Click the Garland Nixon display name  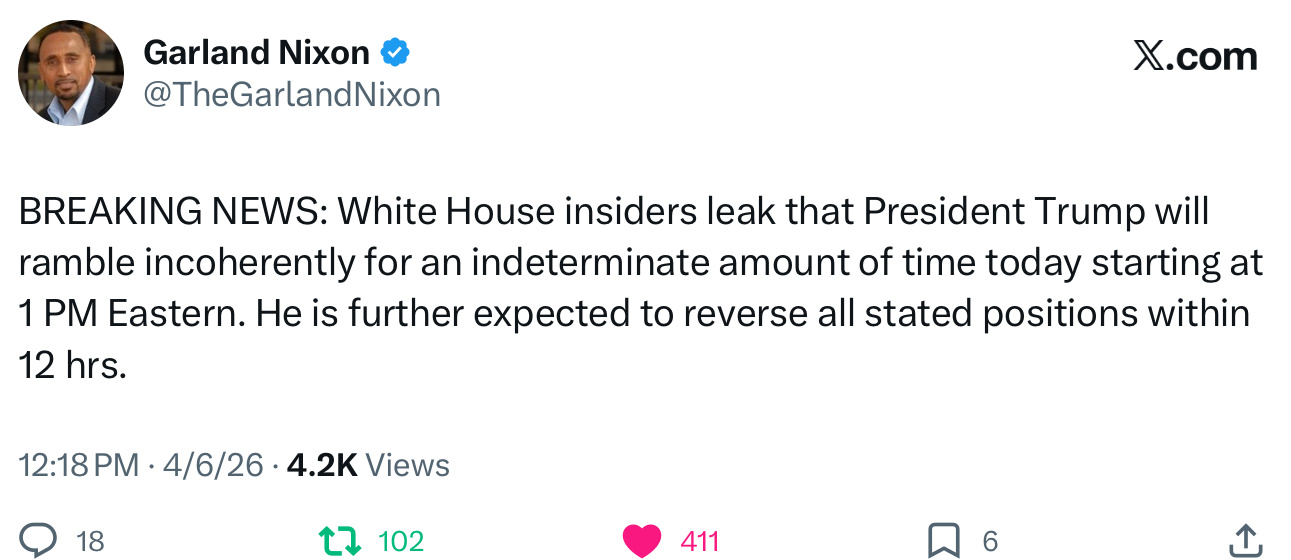257,51
